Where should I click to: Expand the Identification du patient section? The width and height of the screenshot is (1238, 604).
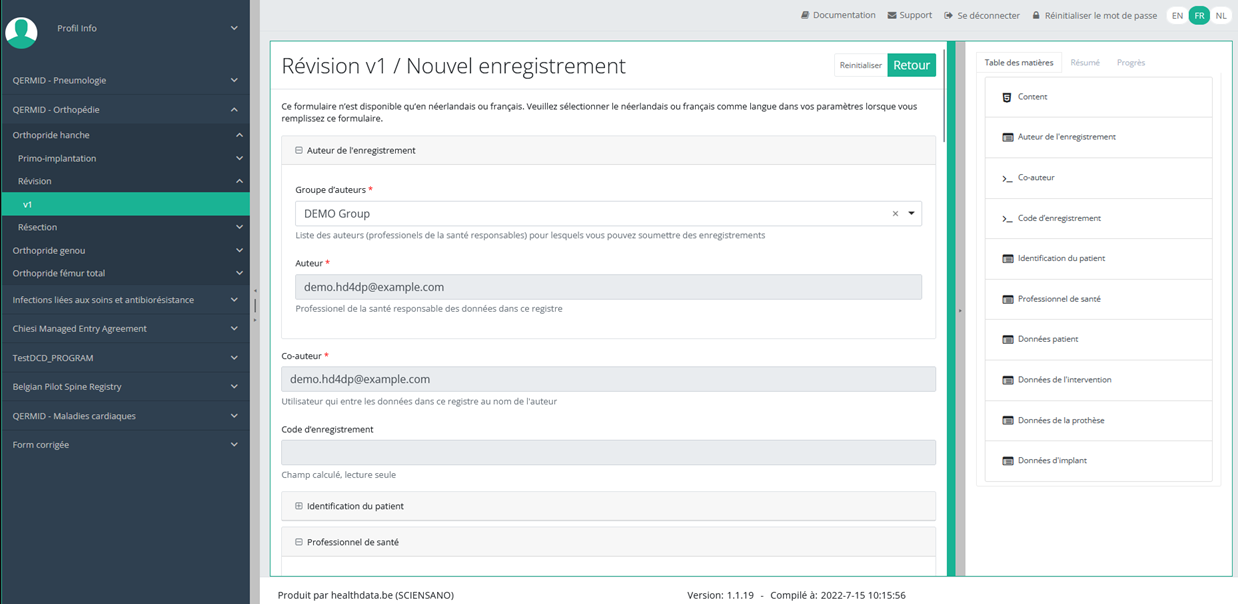(x=299, y=506)
